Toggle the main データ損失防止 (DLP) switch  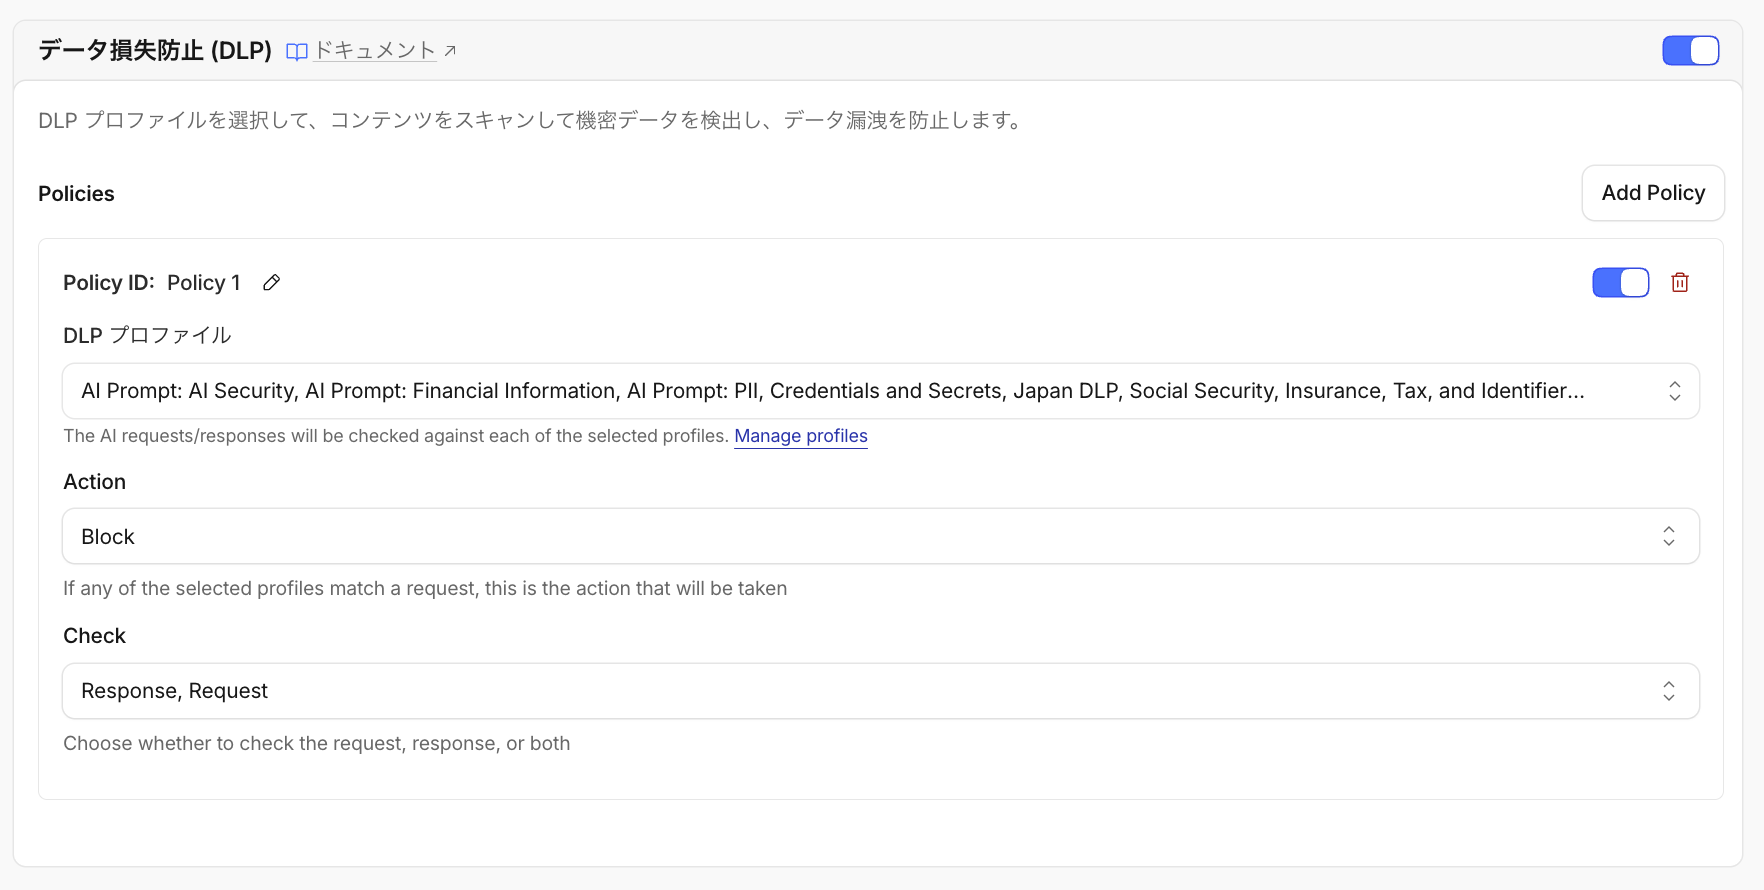click(1691, 50)
